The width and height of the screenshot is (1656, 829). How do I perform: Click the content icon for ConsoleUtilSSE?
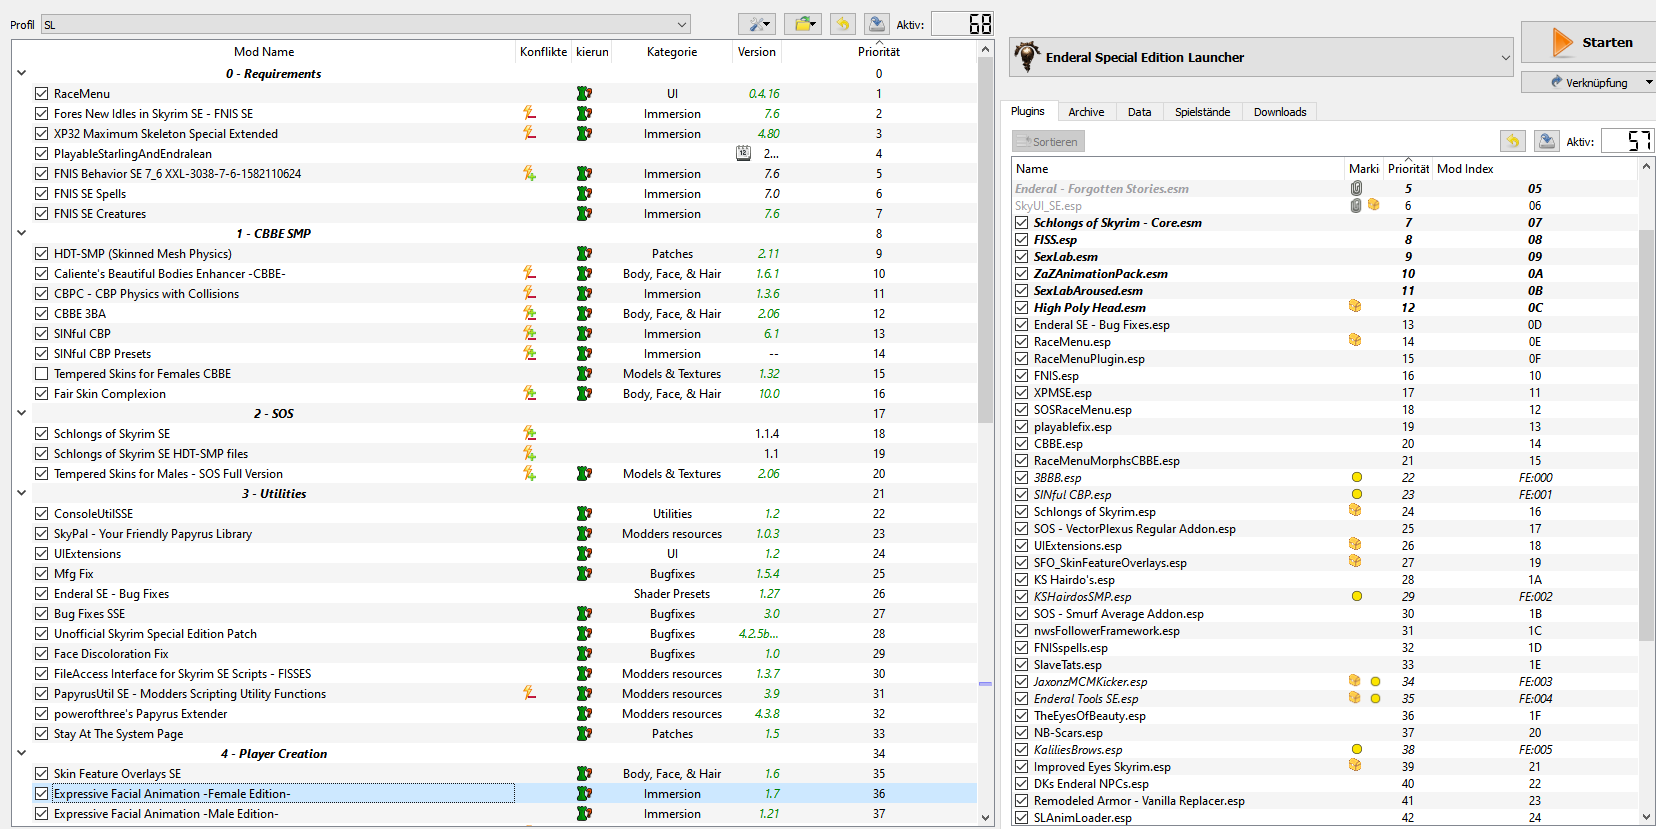click(584, 513)
